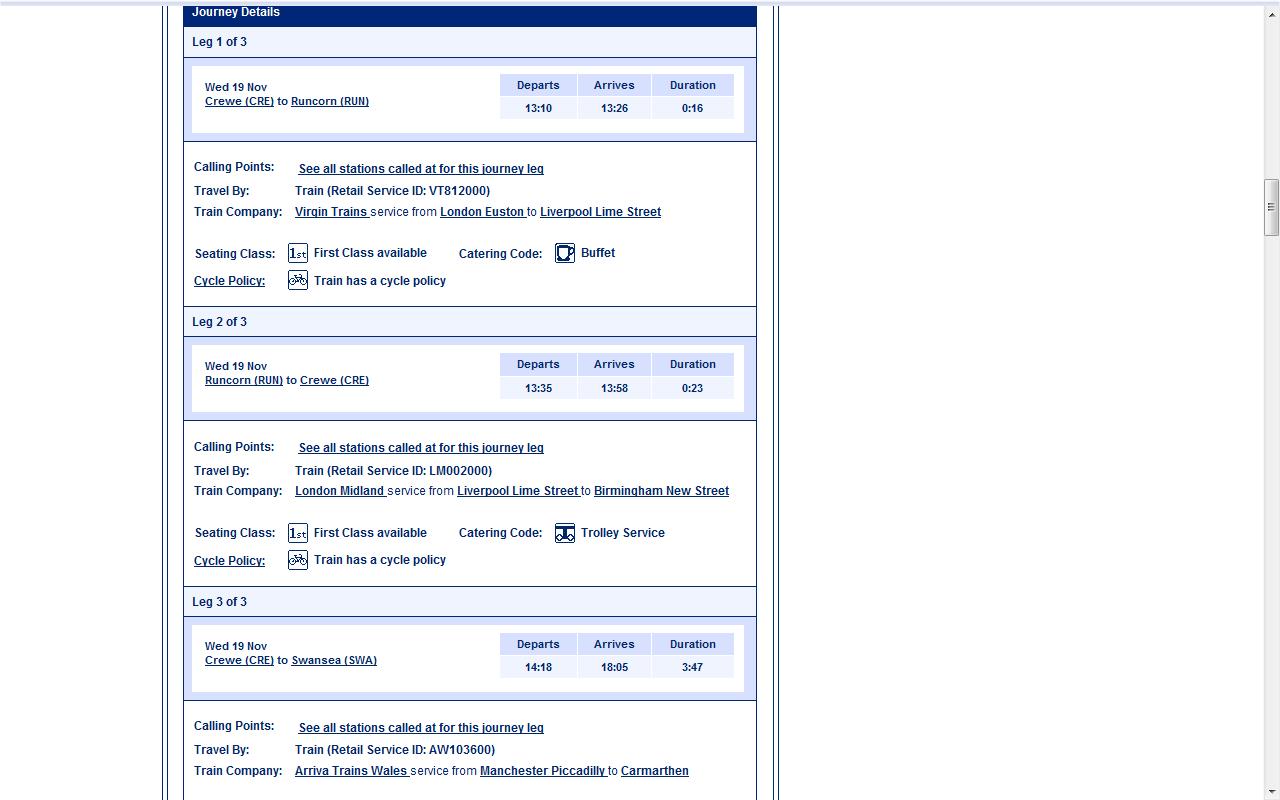
Task: Click the scrollbar down arrow
Action: pyautogui.click(x=1271, y=792)
